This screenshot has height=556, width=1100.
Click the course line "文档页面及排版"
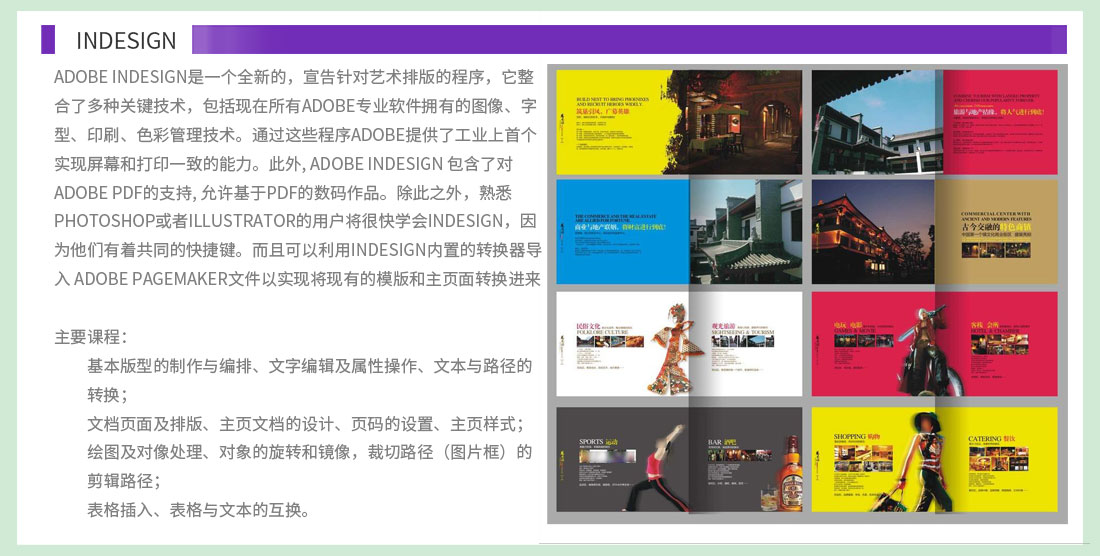(306, 424)
